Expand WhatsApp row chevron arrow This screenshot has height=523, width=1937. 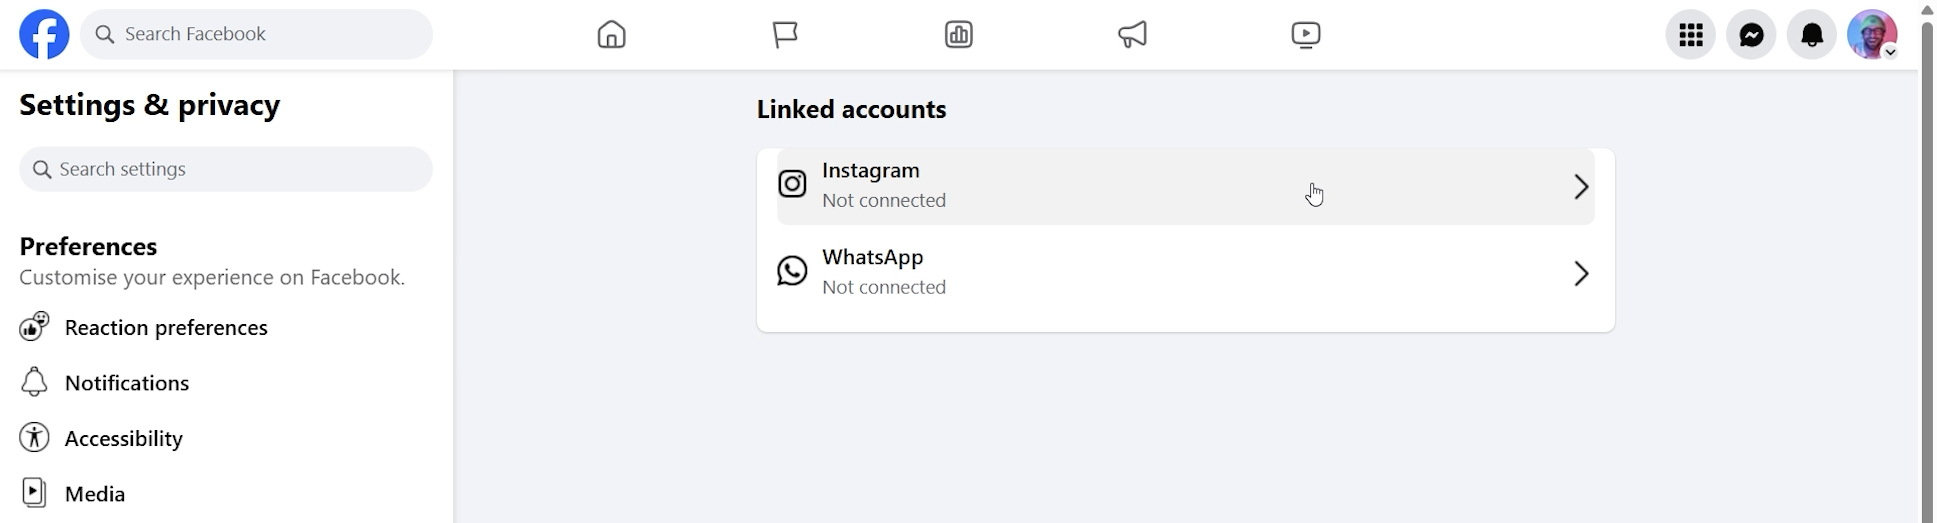pyautogui.click(x=1580, y=274)
